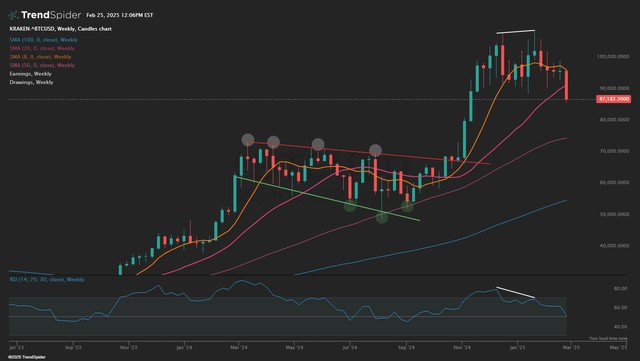Click the RSI (14, 70, 30, close) indicator label
The height and width of the screenshot is (361, 640).
(47, 280)
